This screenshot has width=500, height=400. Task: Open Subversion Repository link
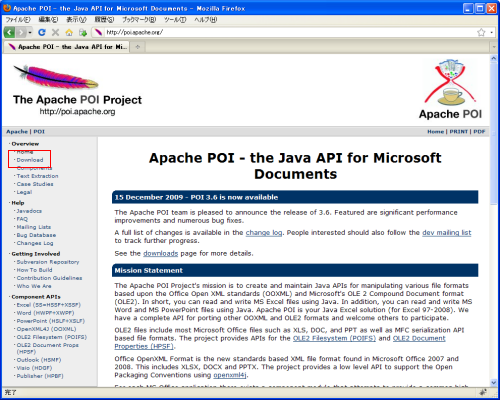48,262
